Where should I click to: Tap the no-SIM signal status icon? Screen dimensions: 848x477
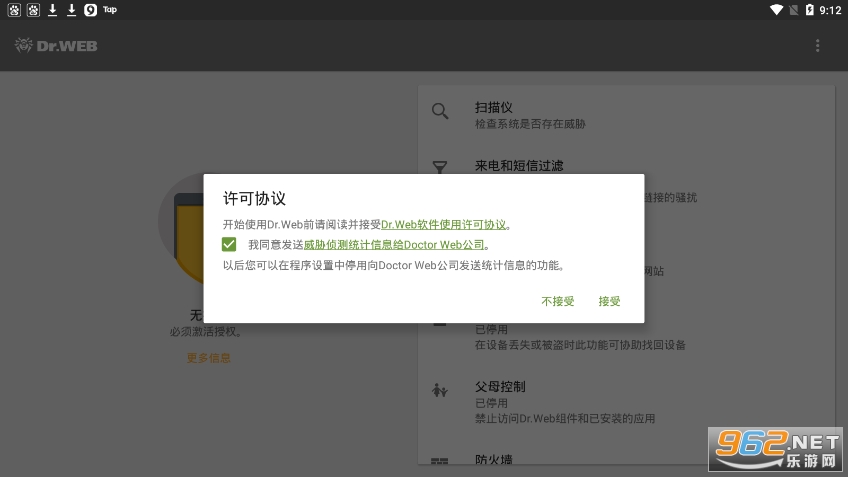(x=793, y=10)
